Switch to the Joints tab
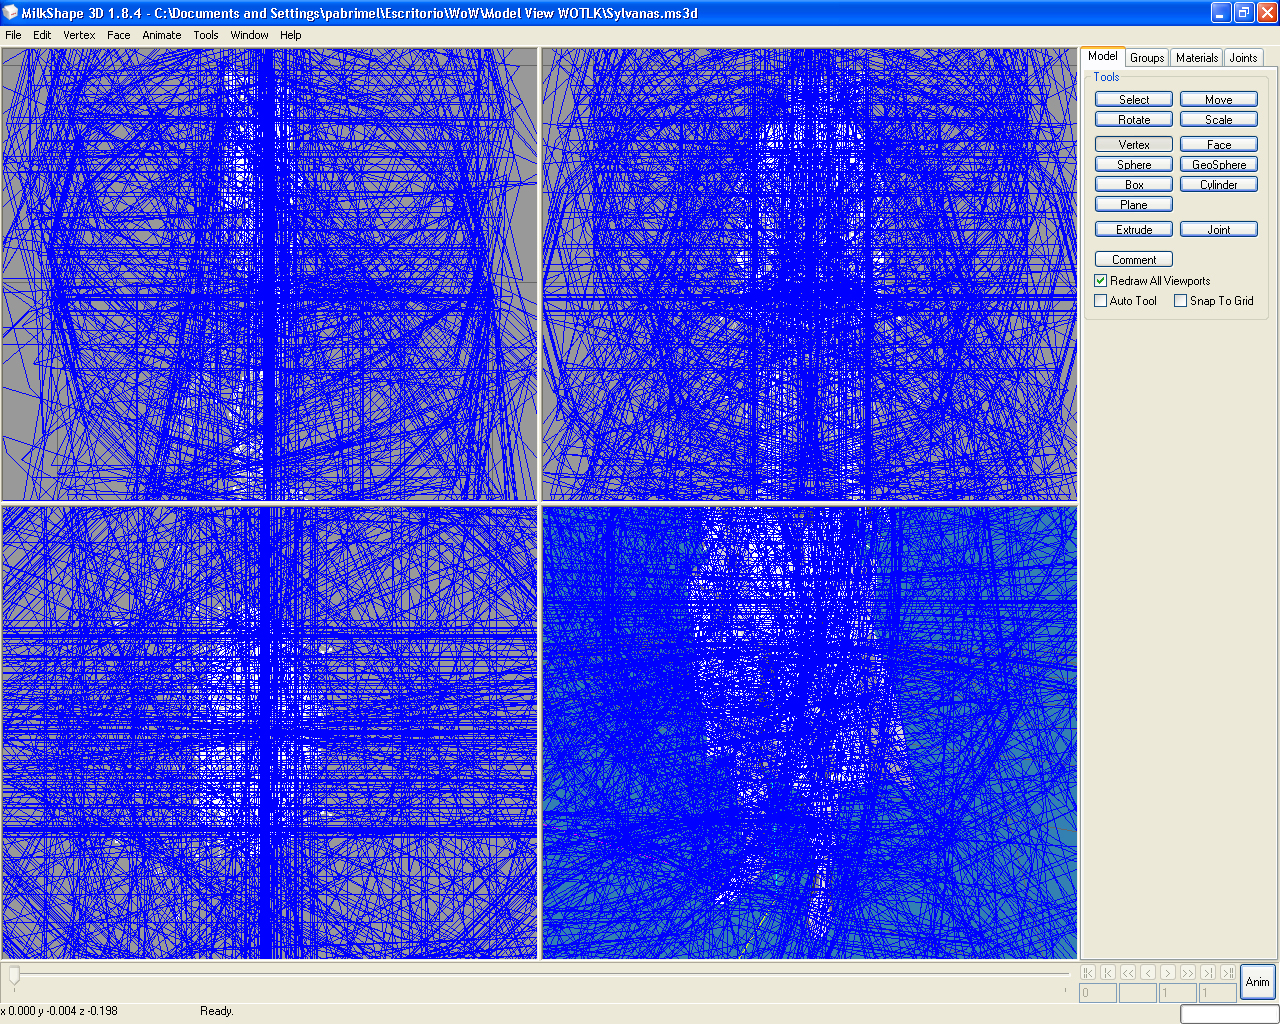The width and height of the screenshot is (1280, 1024). pyautogui.click(x=1243, y=58)
